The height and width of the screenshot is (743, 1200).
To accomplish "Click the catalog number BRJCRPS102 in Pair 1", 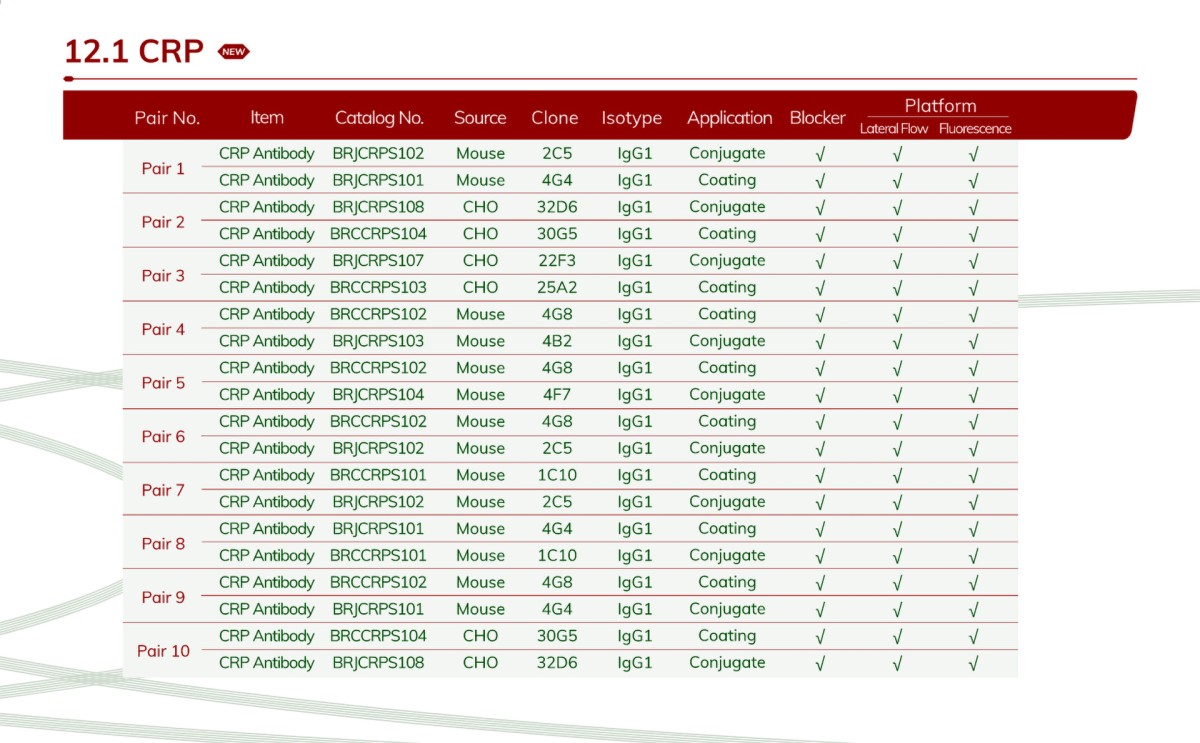I will coord(380,153).
